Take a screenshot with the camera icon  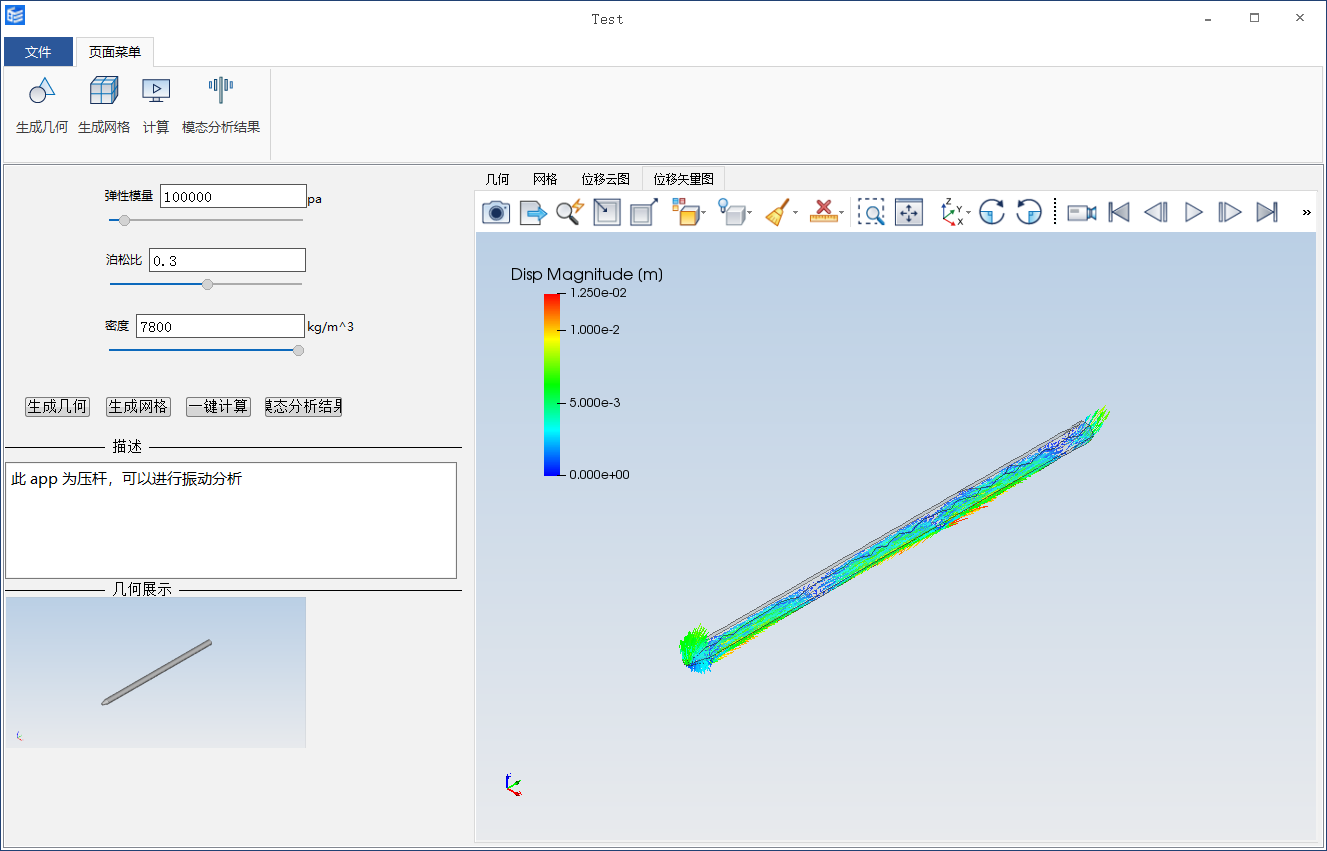coord(496,212)
